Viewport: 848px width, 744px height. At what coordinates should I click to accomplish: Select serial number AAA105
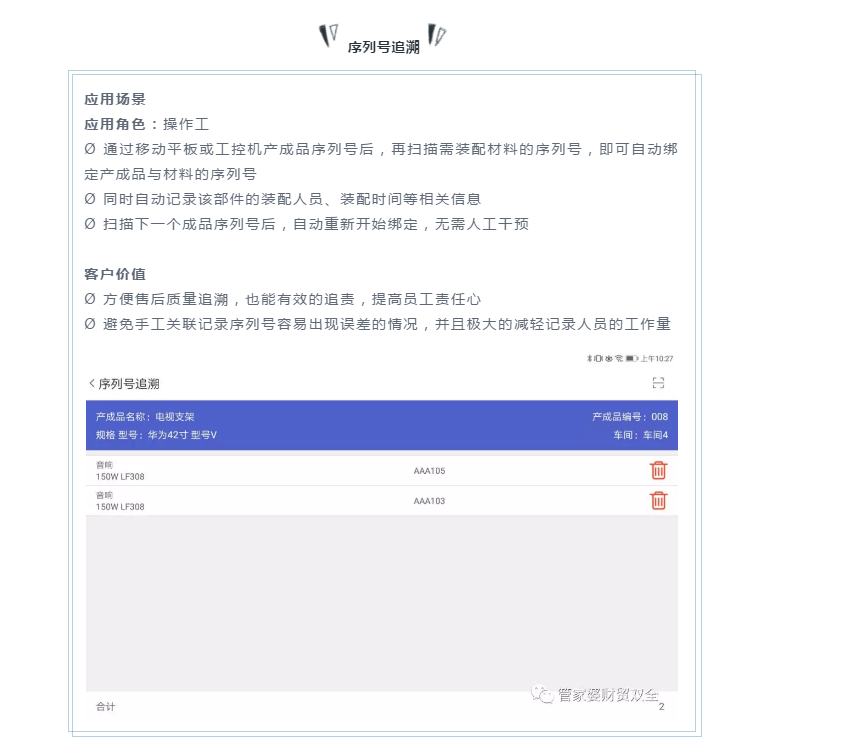click(429, 471)
